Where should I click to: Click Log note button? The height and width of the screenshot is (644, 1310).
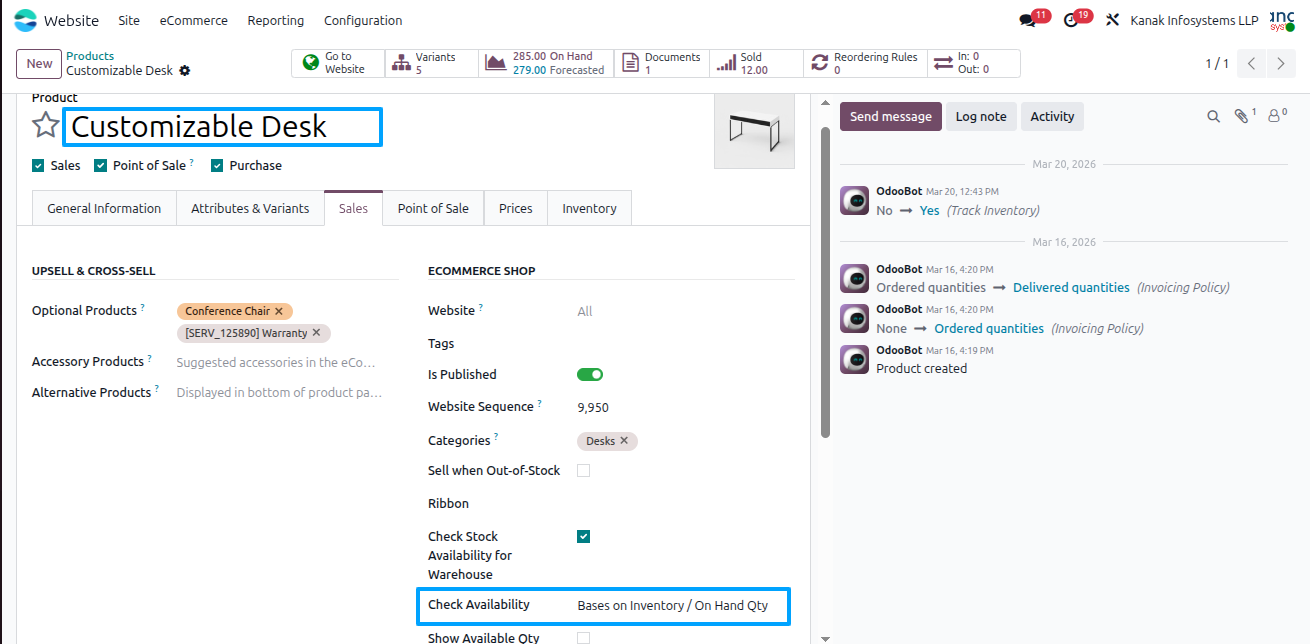981,117
